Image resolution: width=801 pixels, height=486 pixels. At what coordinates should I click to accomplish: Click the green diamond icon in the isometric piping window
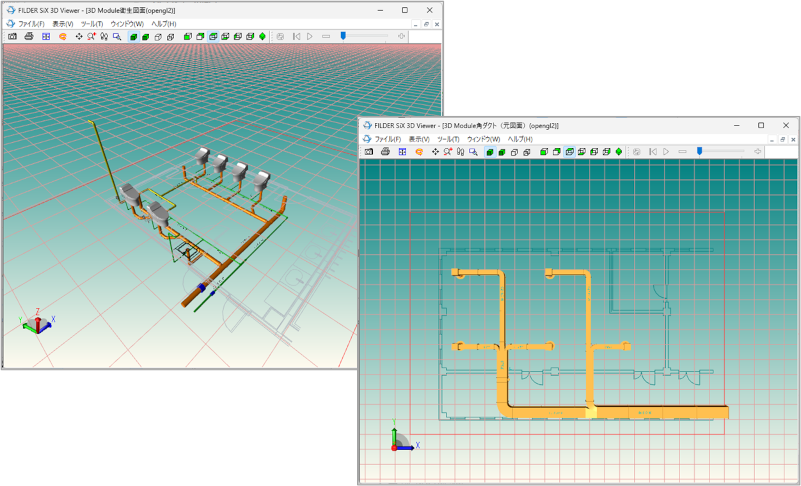click(x=263, y=36)
